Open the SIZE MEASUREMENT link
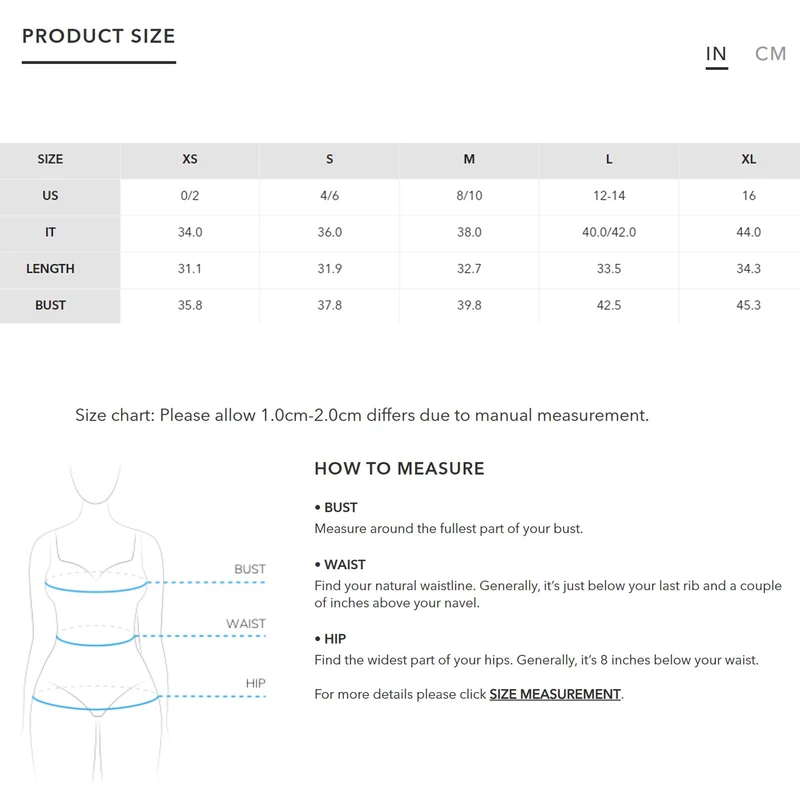Viewport: 800px width, 800px height. (x=555, y=694)
